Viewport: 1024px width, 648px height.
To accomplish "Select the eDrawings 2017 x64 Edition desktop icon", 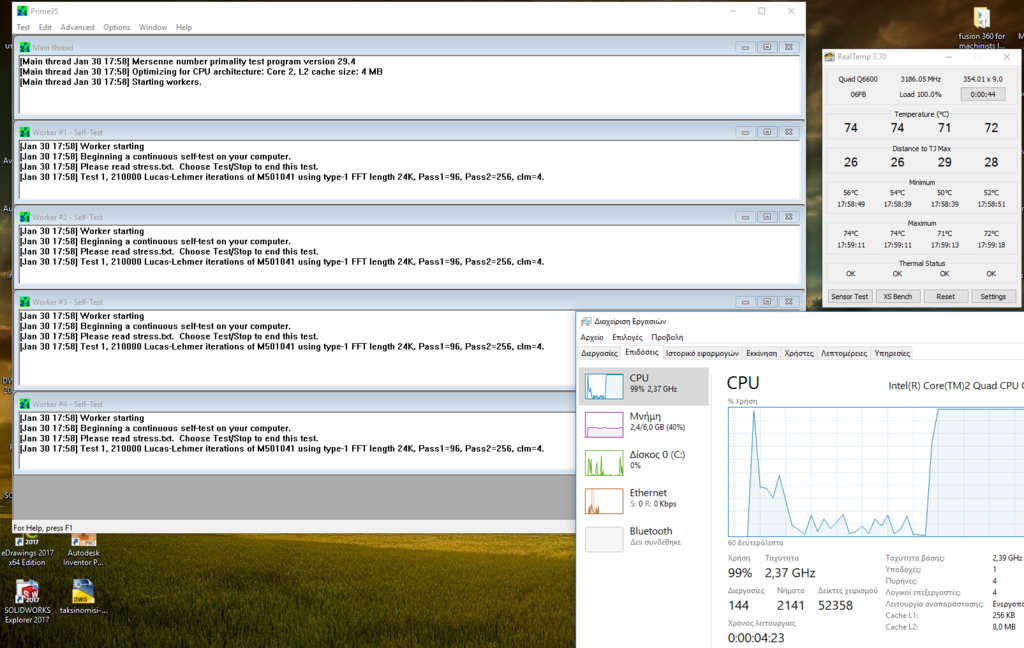I will (27, 550).
